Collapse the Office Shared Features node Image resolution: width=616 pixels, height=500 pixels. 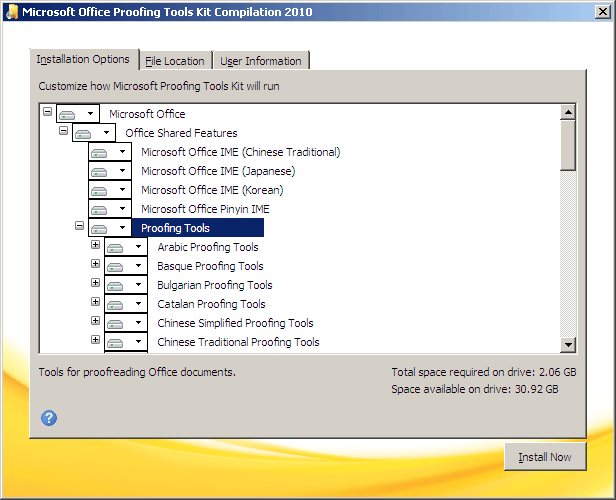[x=63, y=130]
